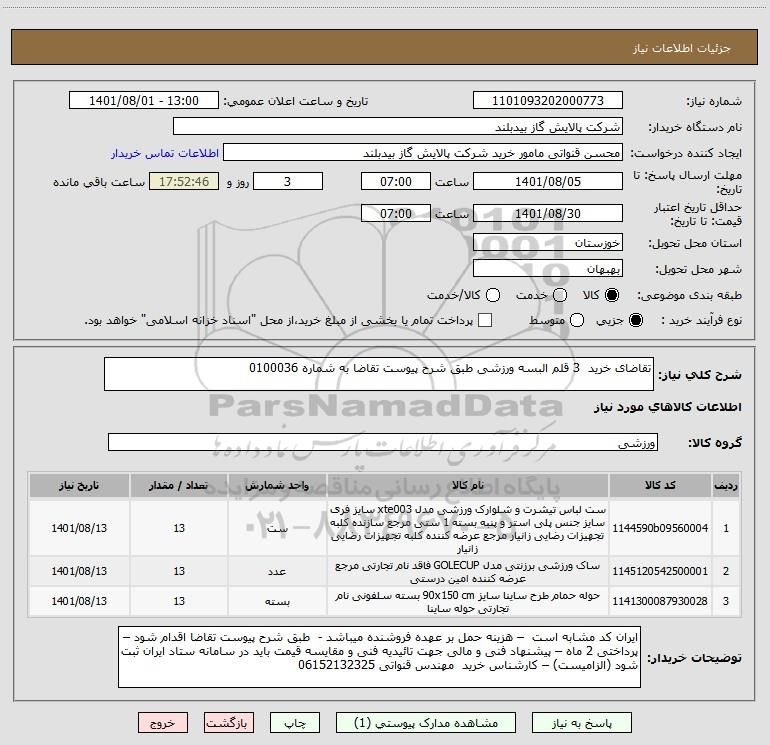Click the buyer name field شرکت پالایش گاز بیدبلند

[x=398, y=127]
